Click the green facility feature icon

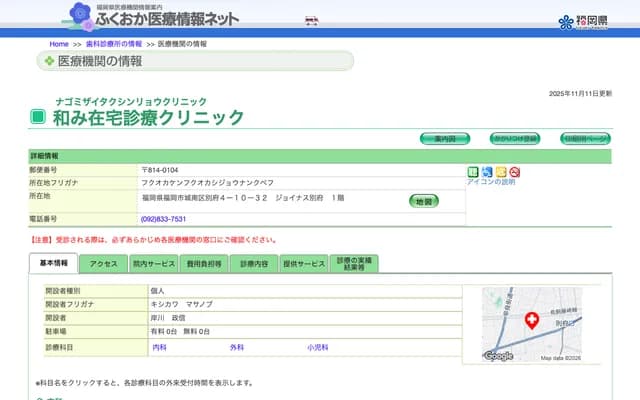(473, 172)
